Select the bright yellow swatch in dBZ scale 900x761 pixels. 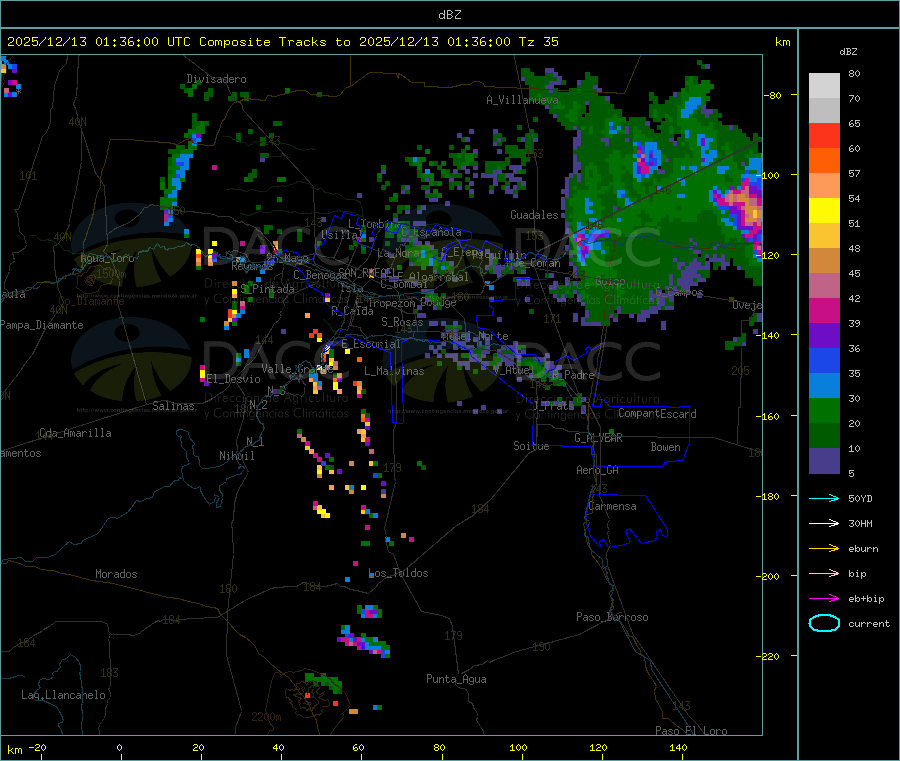click(x=824, y=211)
